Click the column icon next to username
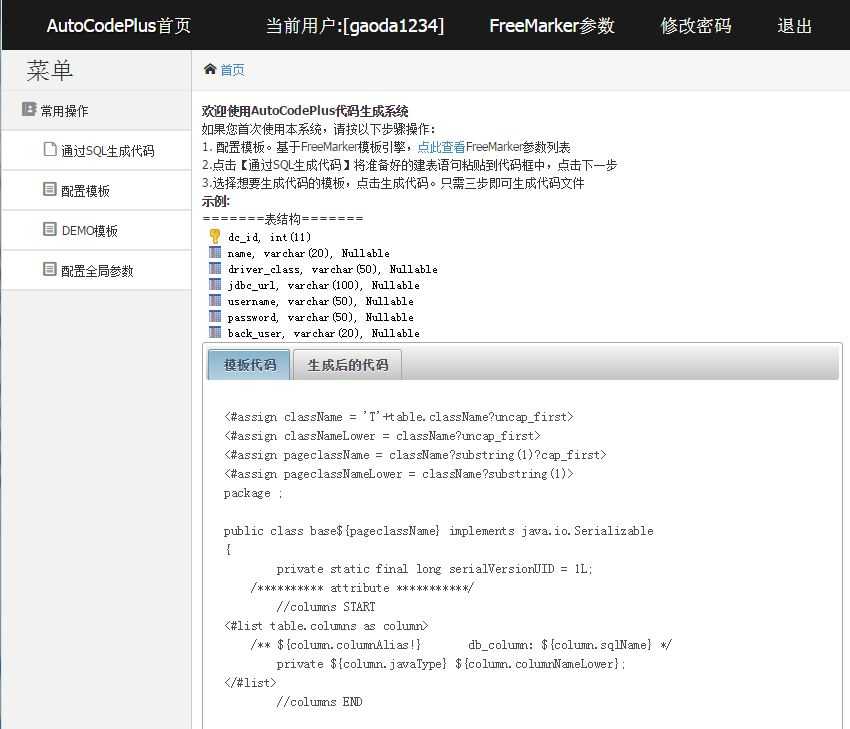 pyautogui.click(x=215, y=300)
